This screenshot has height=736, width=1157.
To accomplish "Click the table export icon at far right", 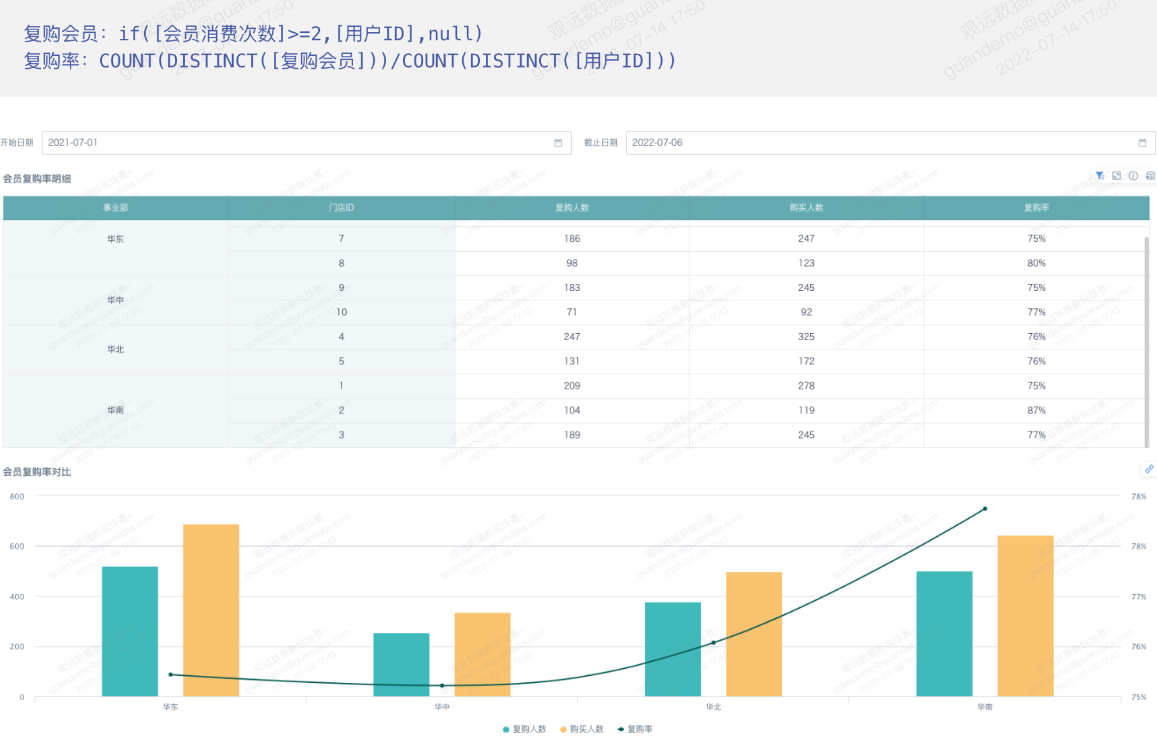I will click(x=1150, y=176).
